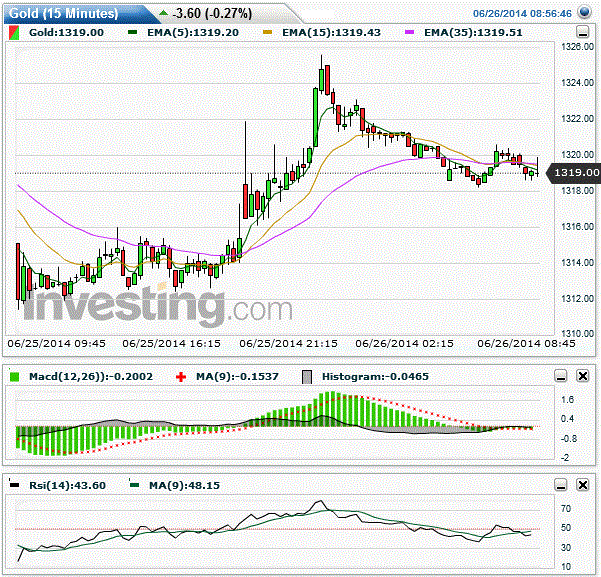Click the EMA(35) purple legend swatch

409,33
